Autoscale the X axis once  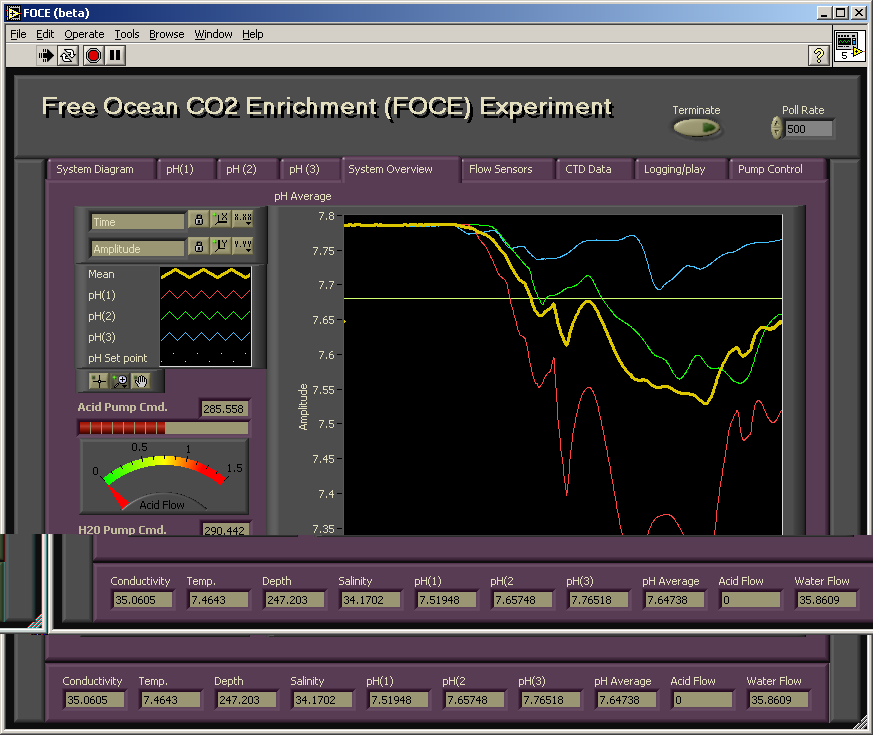coord(220,219)
